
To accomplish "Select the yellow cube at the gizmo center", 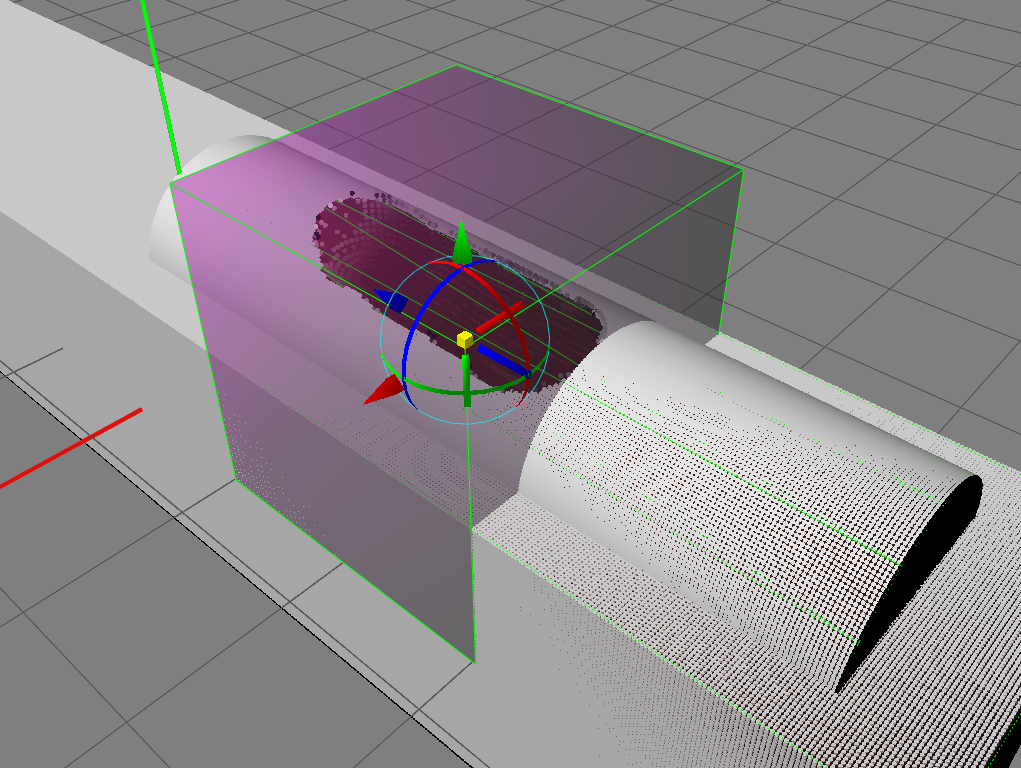I will coord(464,339).
